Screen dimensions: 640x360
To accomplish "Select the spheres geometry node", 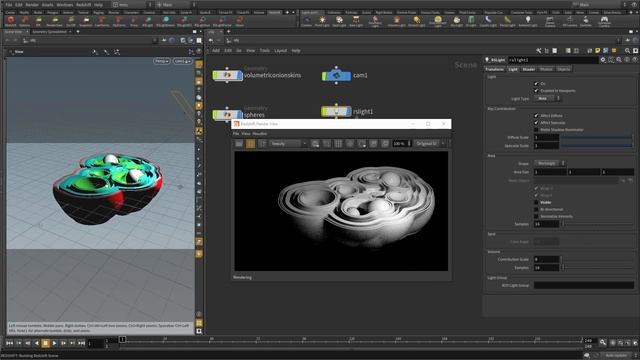I will tap(228, 115).
